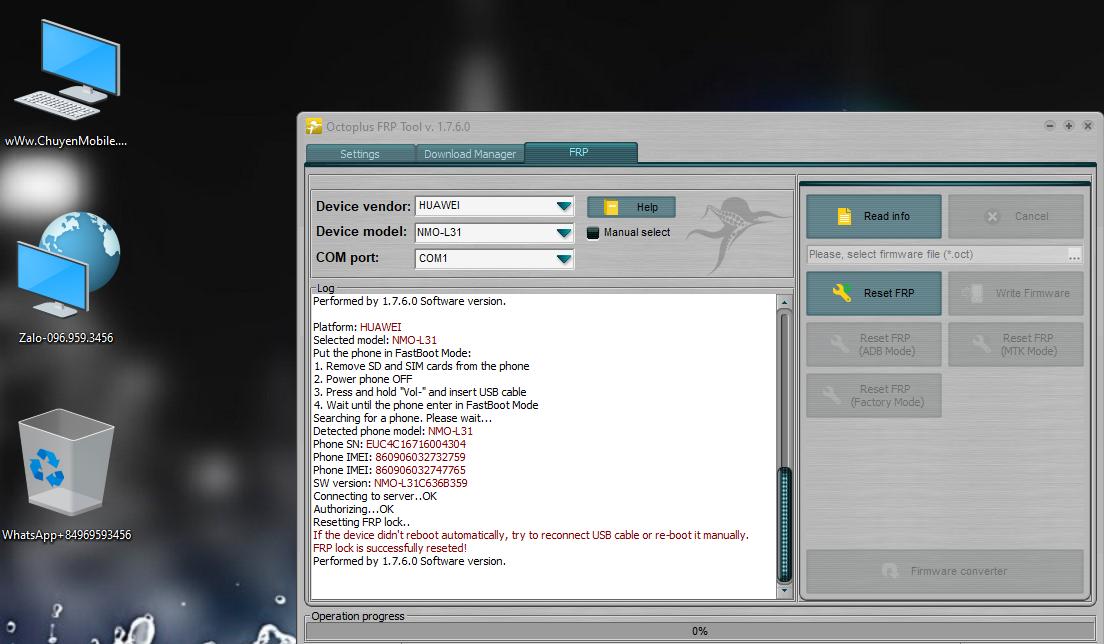Screen dimensions: 1104x644
Task: Click the 'Detected phone model: NMO-L31' line
Action: click(393, 431)
